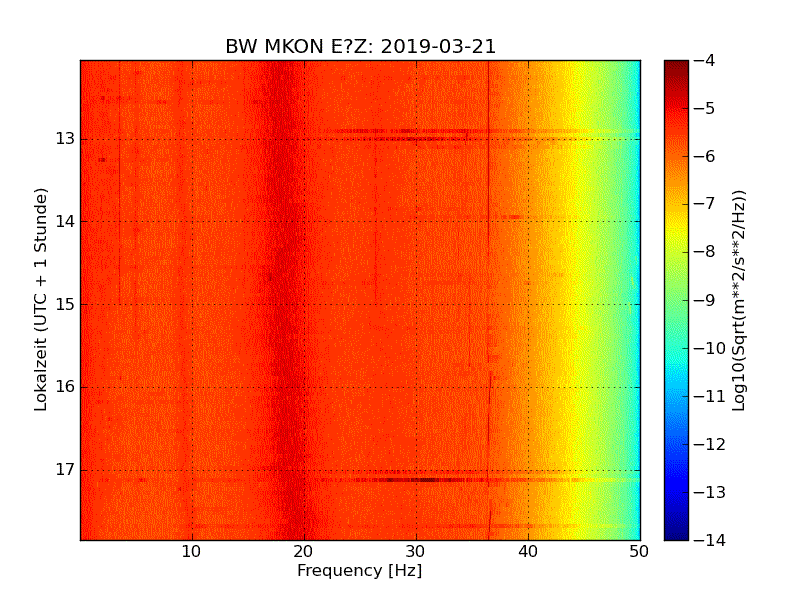Click the grid intersection at 20 Hz and 15 o'clock
Viewport: 800px width, 600px height.
(304, 305)
